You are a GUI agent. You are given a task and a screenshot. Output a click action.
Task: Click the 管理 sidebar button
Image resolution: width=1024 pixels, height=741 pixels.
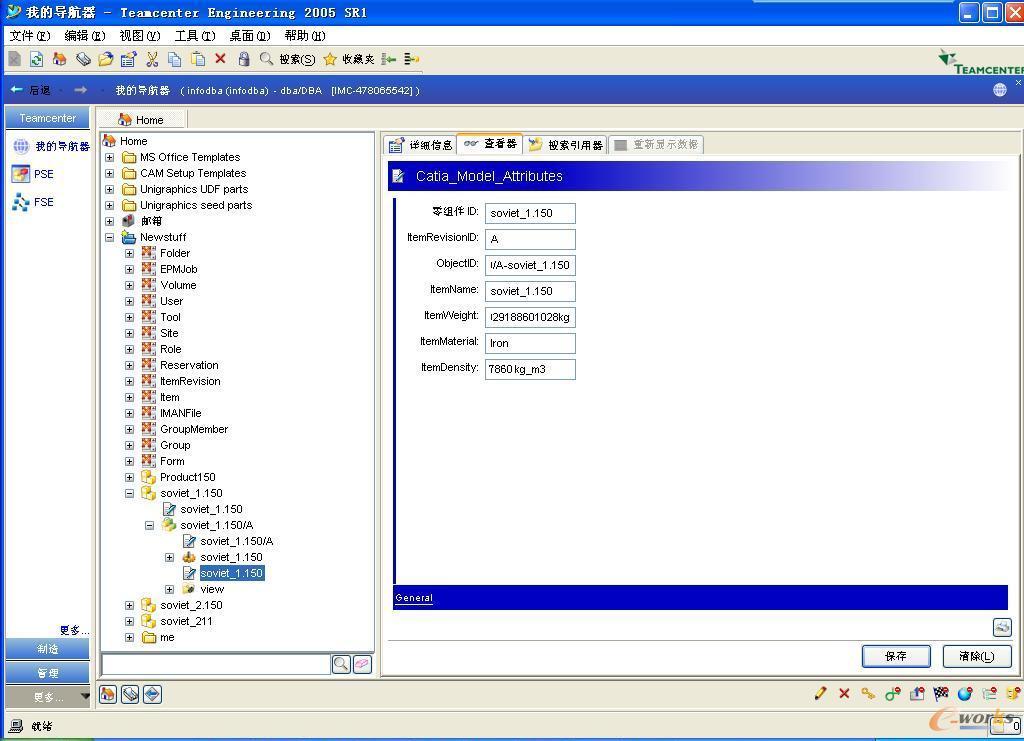tap(47, 673)
